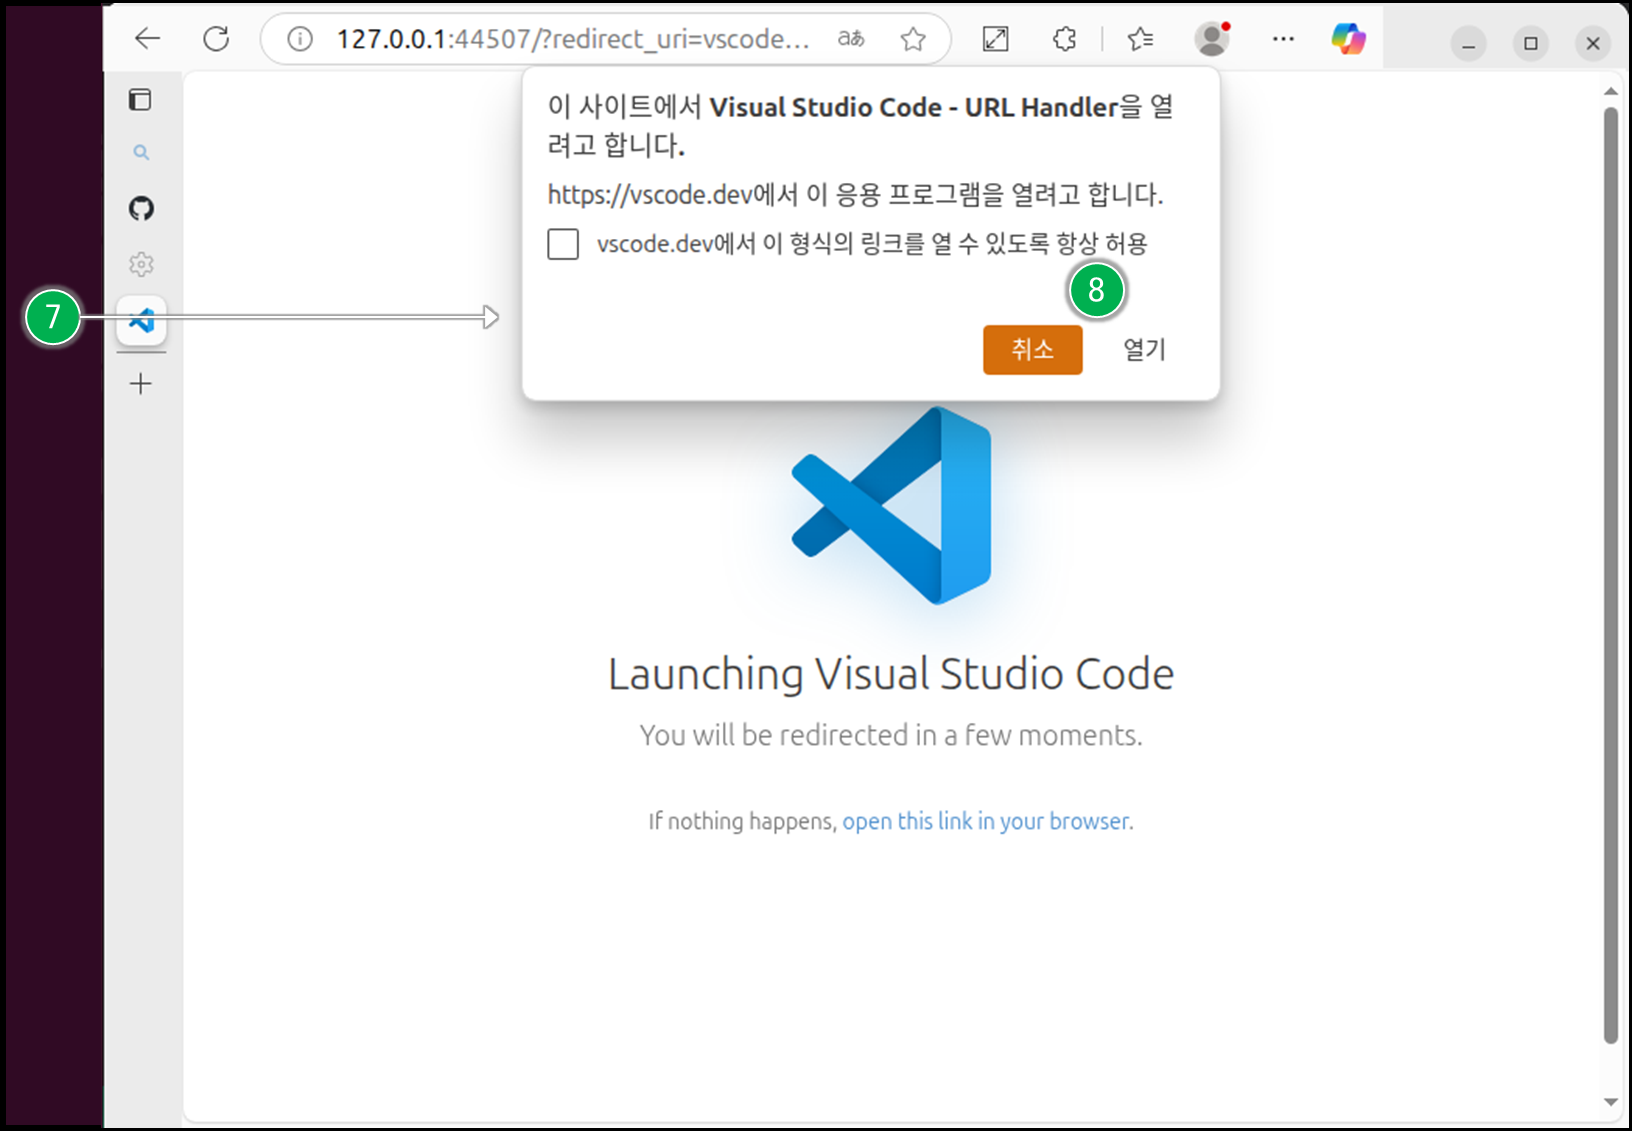The width and height of the screenshot is (1632, 1131).
Task: Click the 취소 cancel button
Action: tap(1032, 350)
